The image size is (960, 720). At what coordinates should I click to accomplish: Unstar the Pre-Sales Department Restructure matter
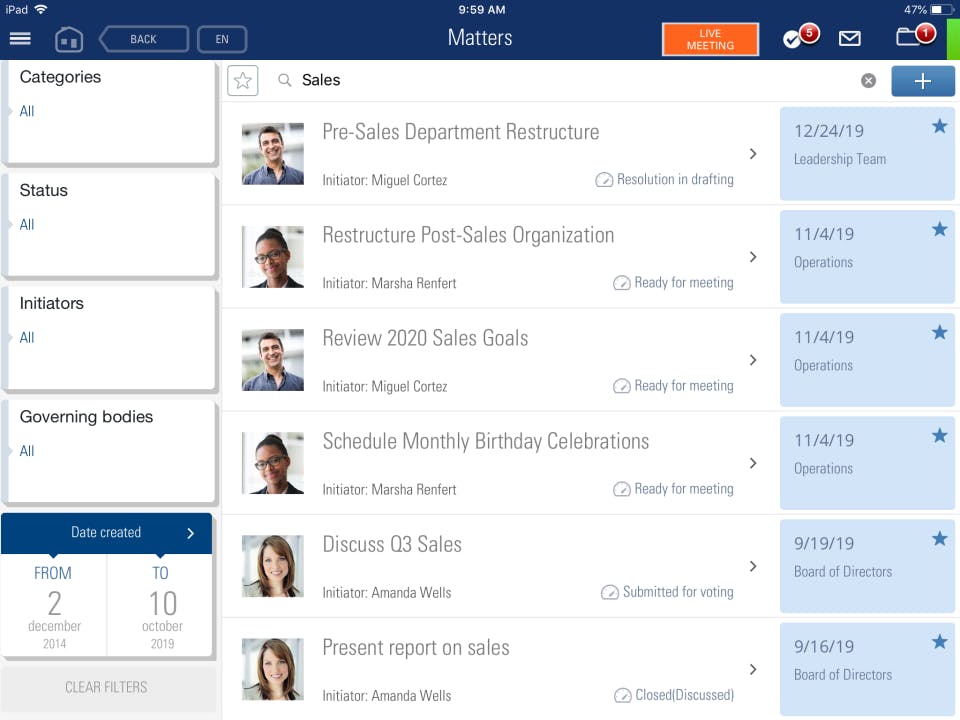[x=939, y=127]
